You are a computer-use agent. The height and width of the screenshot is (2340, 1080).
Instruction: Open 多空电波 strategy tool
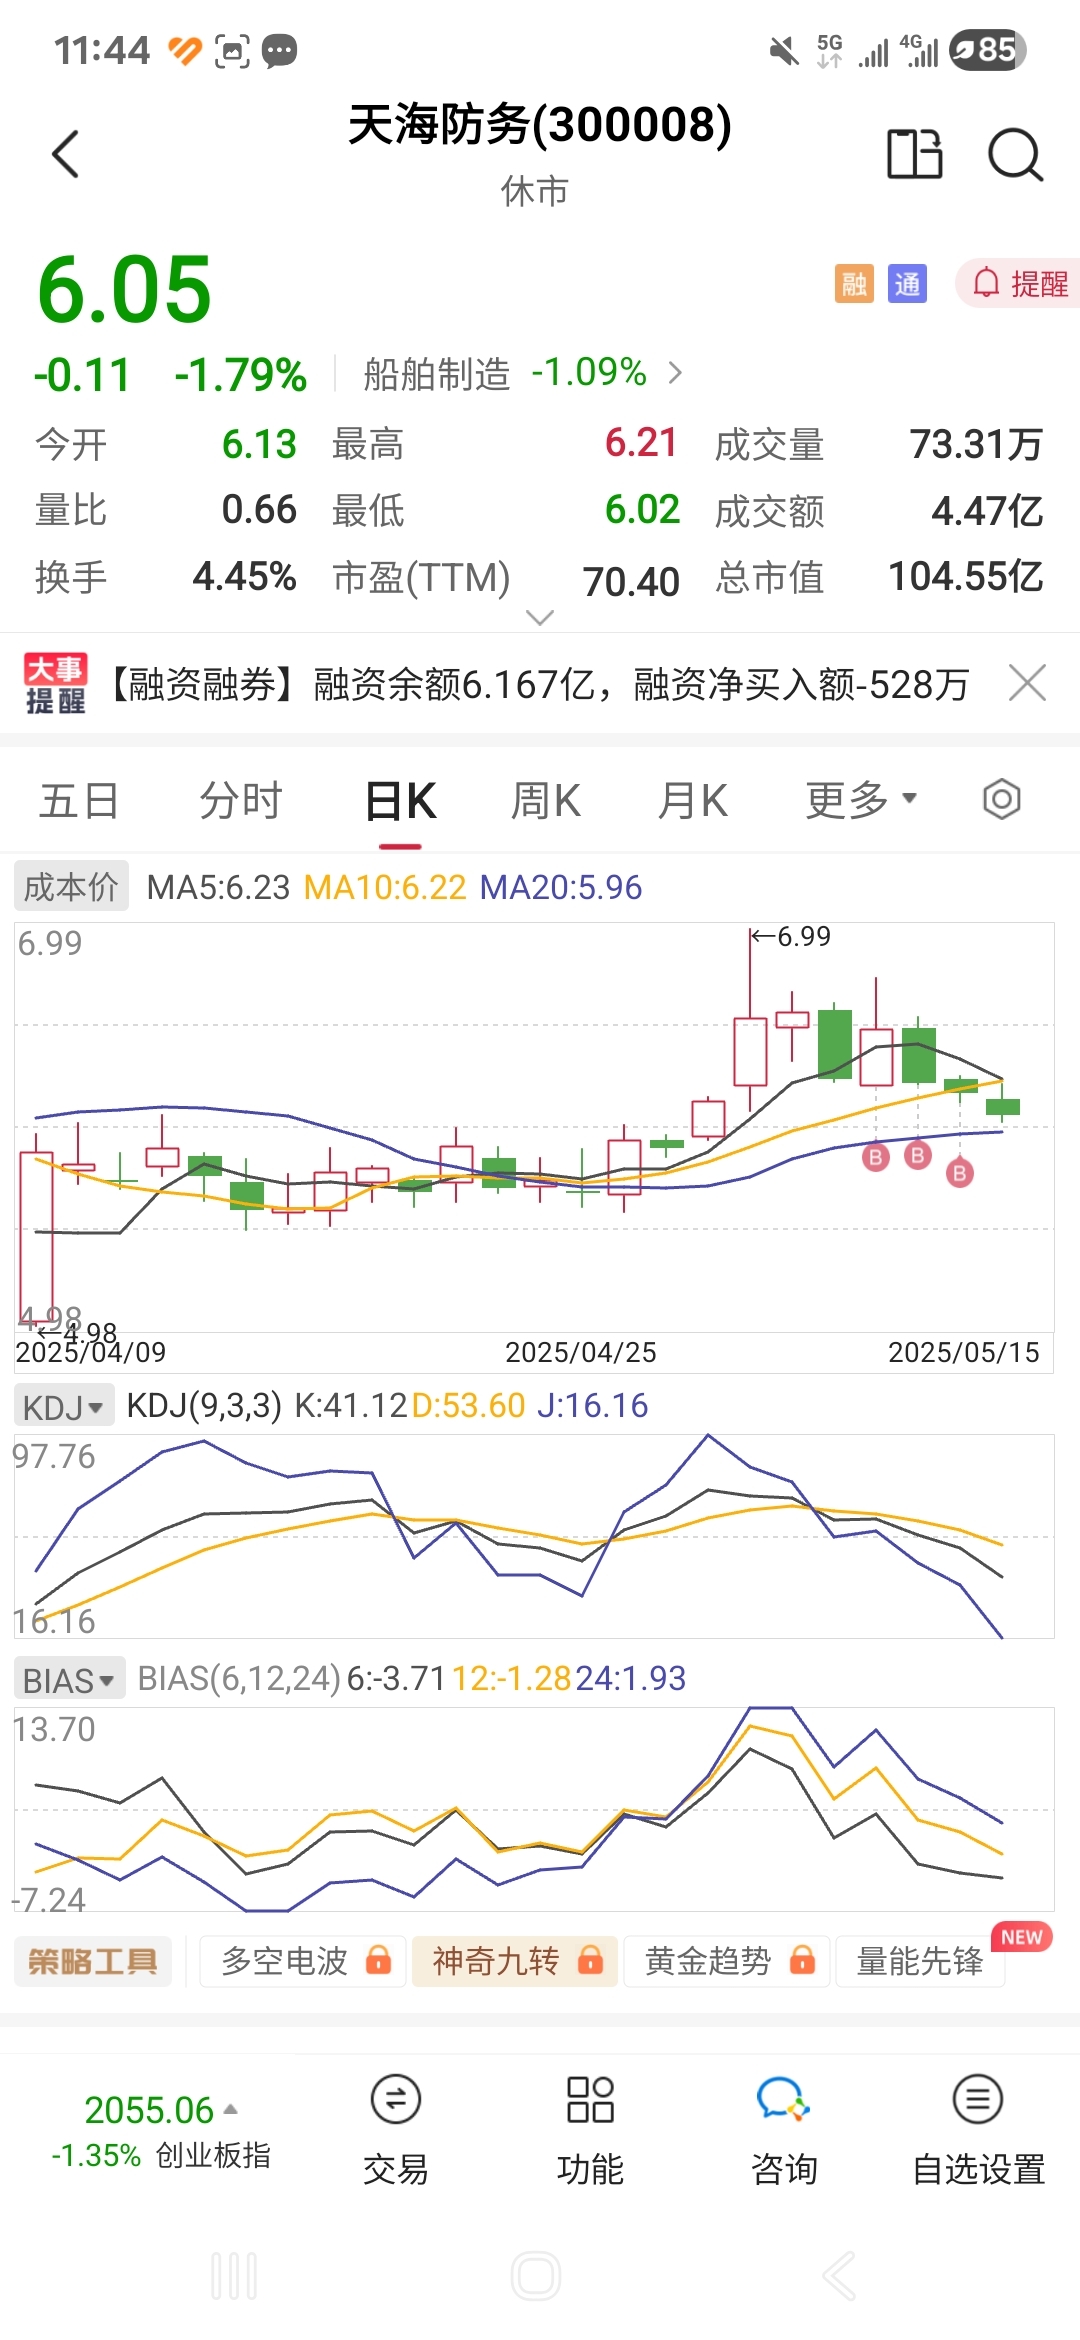[x=304, y=1961]
